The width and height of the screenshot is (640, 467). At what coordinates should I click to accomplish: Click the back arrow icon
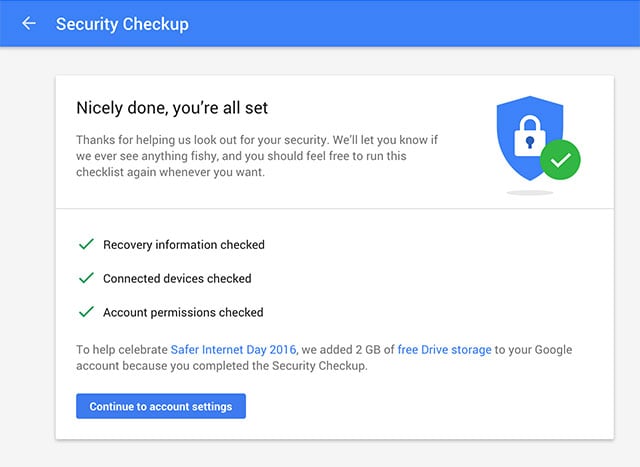pos(29,23)
